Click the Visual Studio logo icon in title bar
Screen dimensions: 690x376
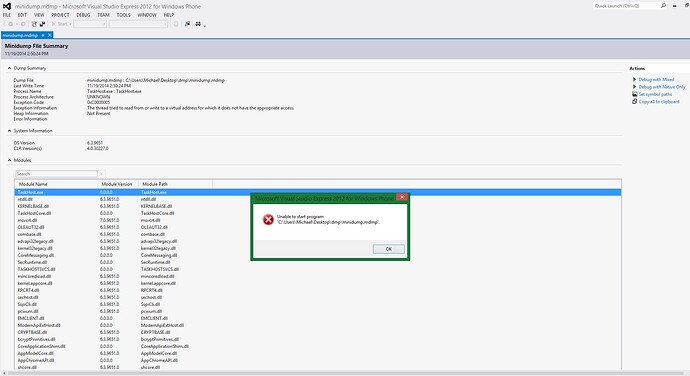pyautogui.click(x=7, y=6)
